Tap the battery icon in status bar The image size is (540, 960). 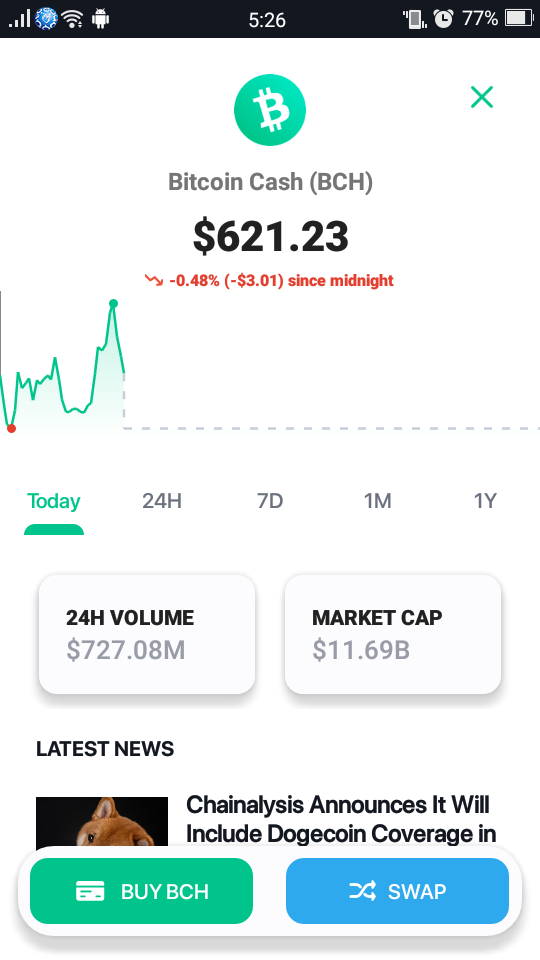point(519,19)
